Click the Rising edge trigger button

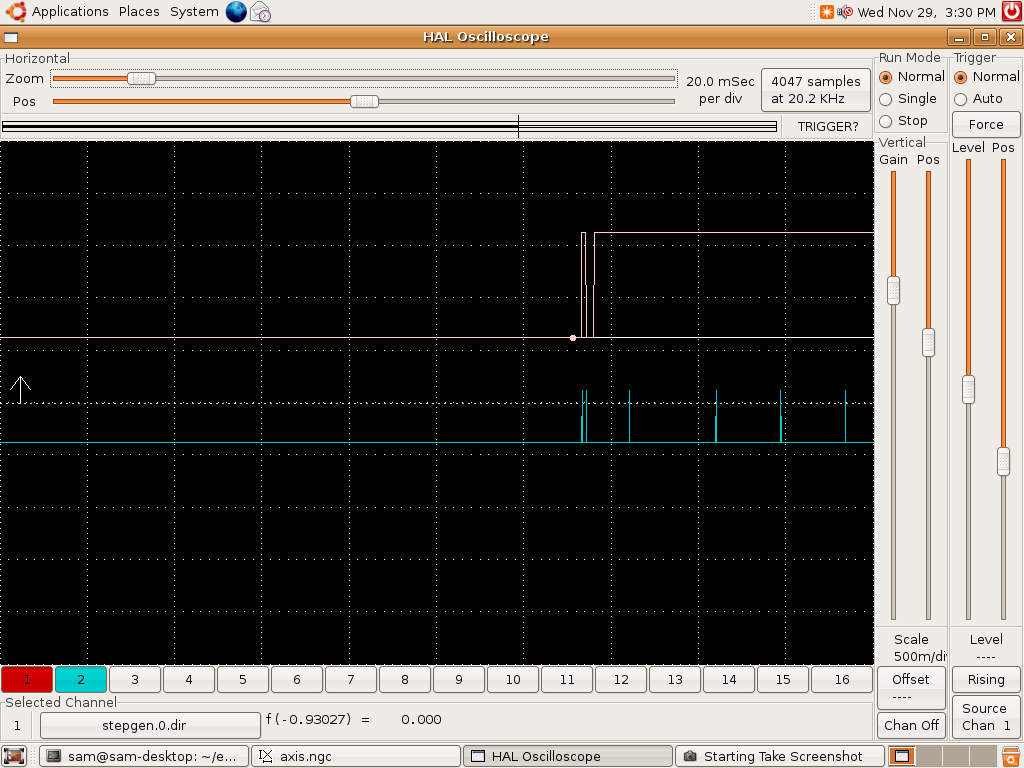985,679
